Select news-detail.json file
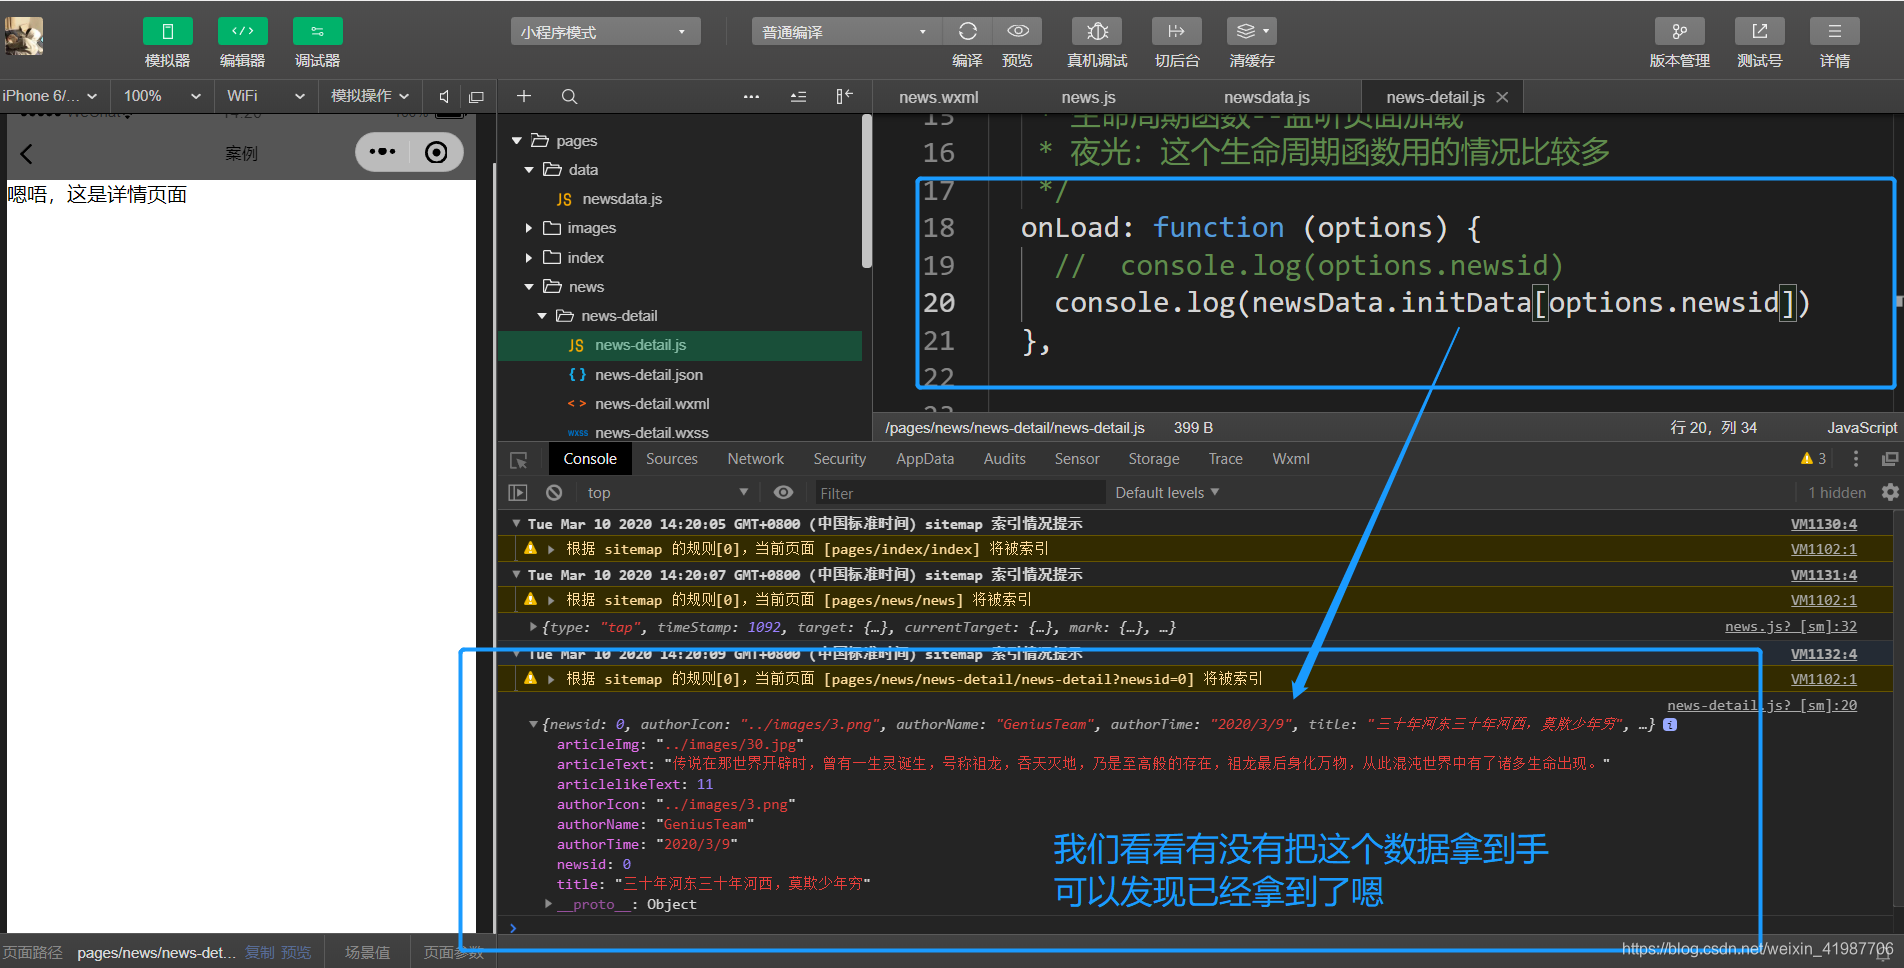 (648, 375)
